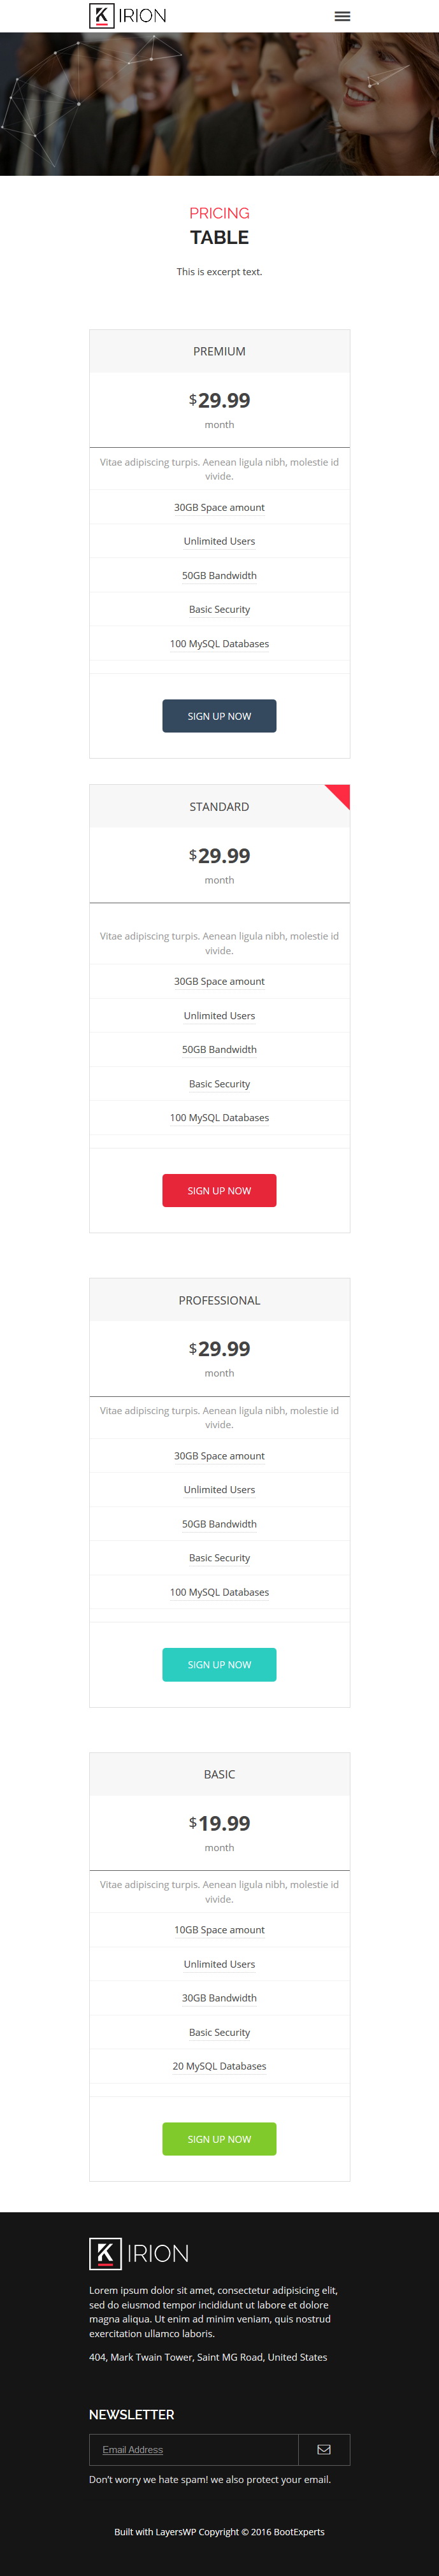This screenshot has width=439, height=2576.
Task: Focus the Email Address newsletter field
Action: [x=194, y=2449]
